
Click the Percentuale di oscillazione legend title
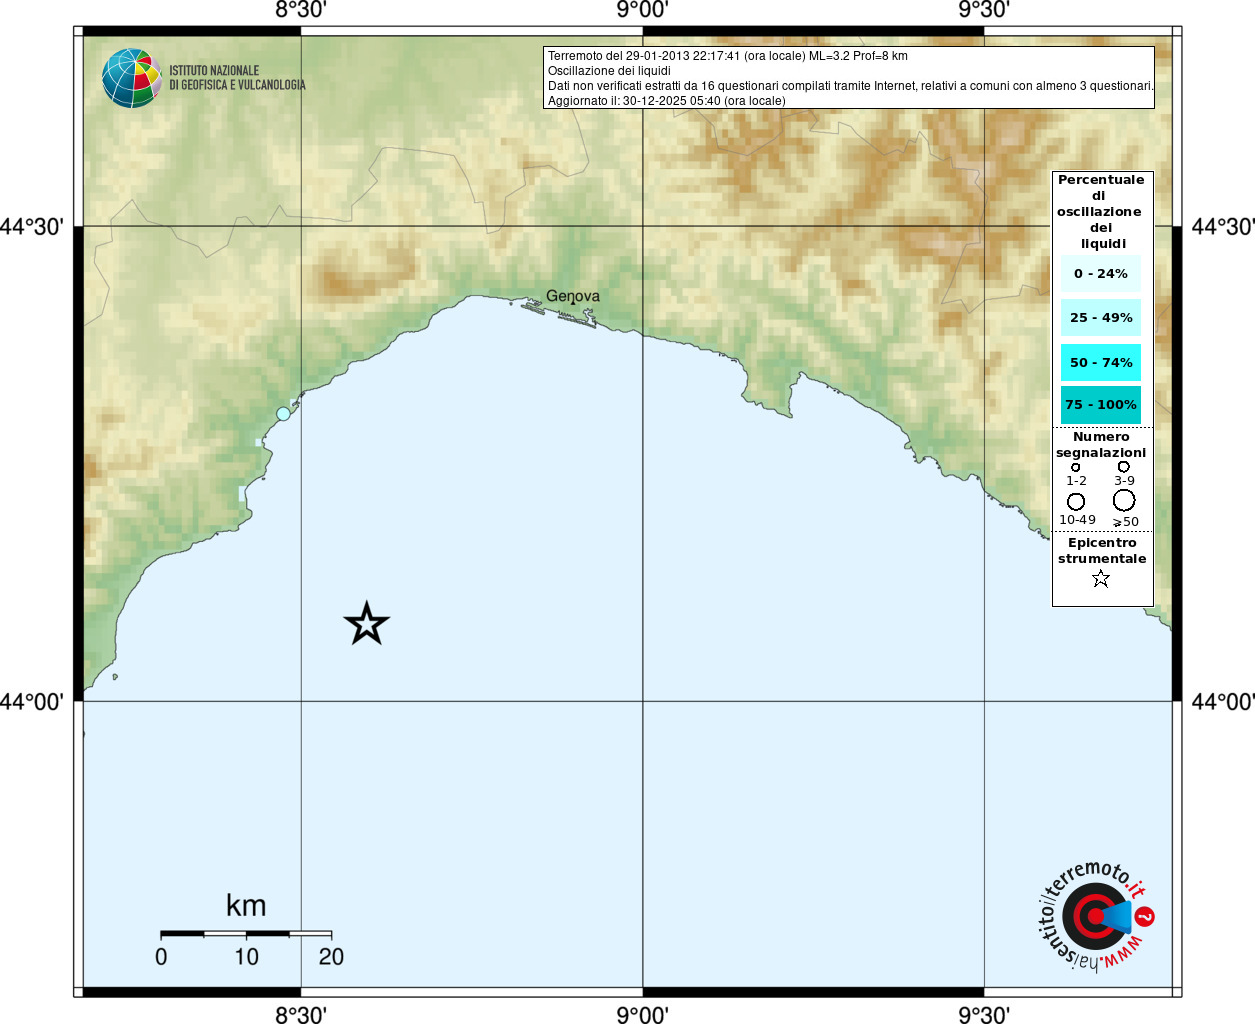coord(1101,211)
